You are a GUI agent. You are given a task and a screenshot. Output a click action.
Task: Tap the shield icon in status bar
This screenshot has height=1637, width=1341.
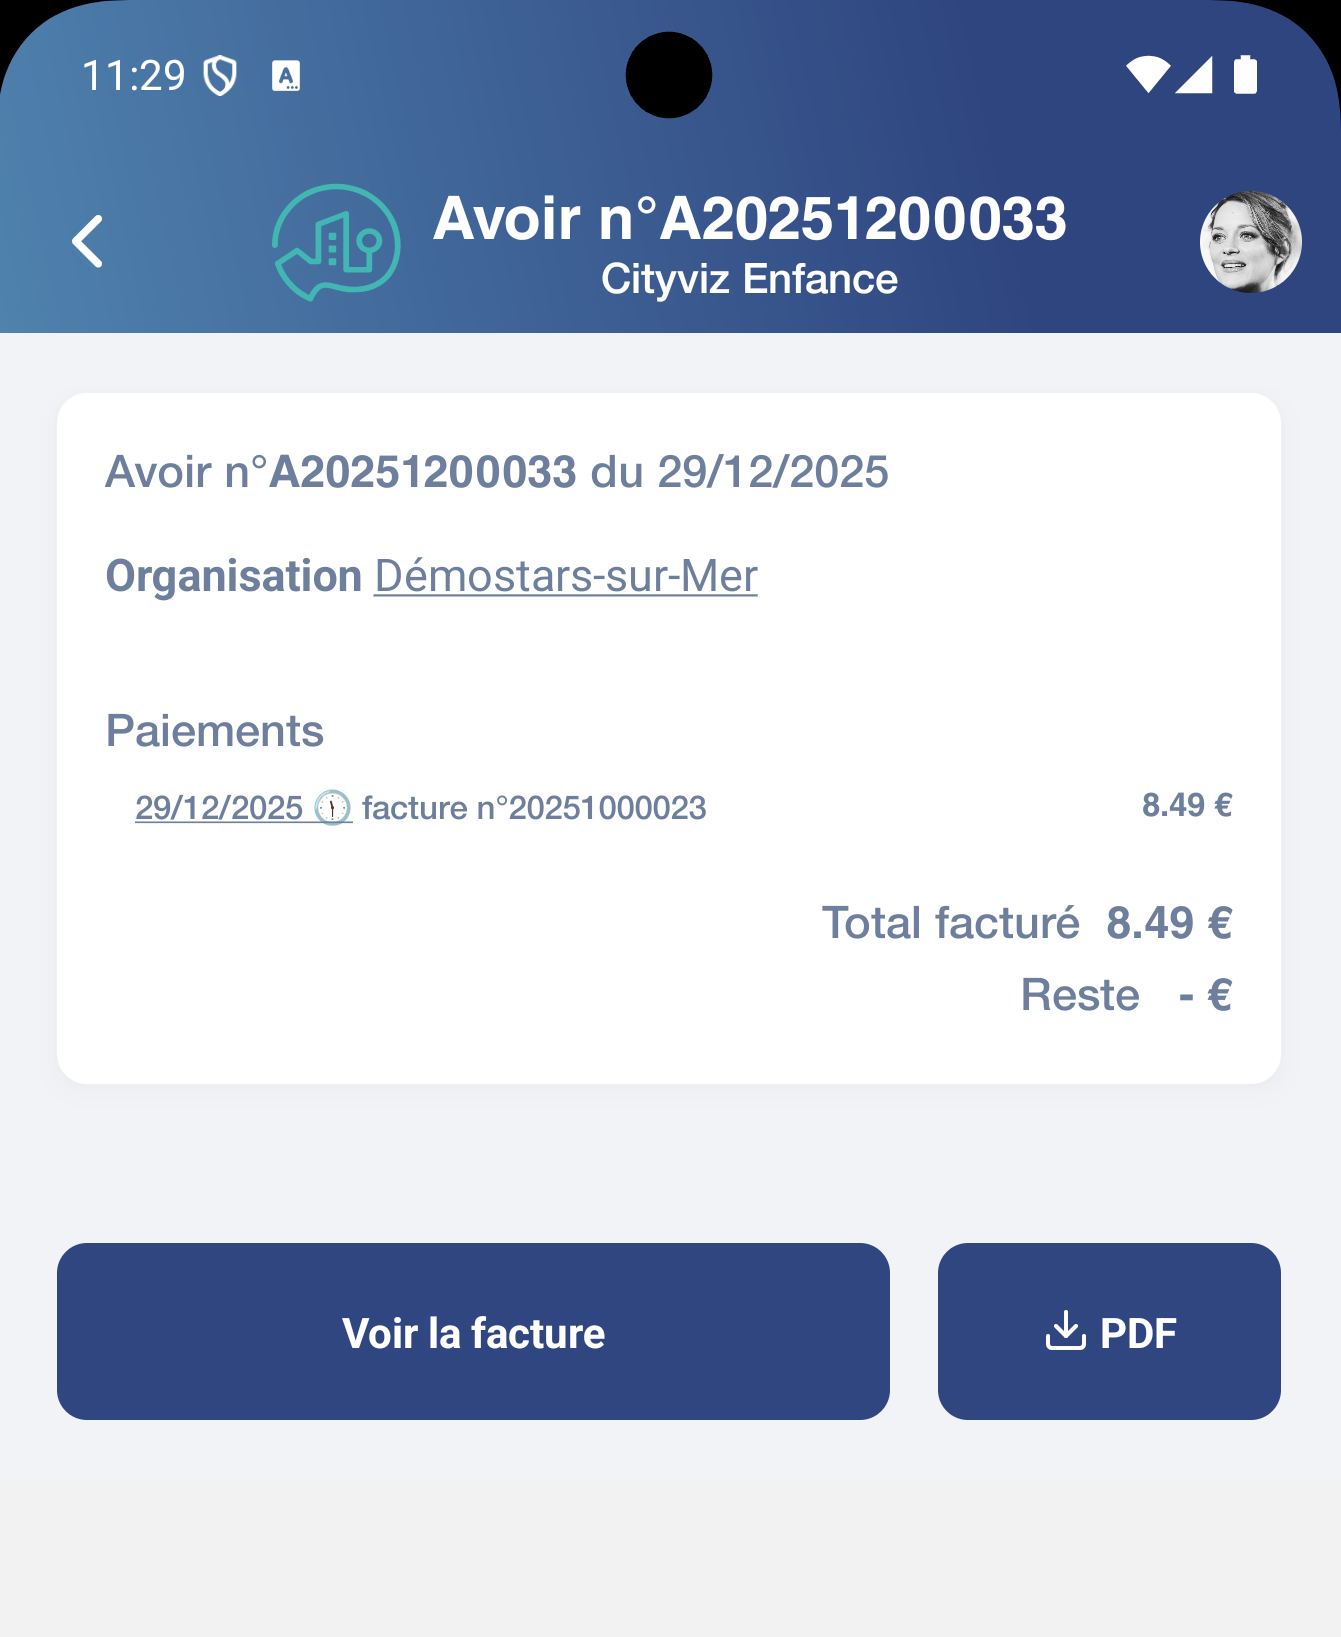tap(220, 76)
